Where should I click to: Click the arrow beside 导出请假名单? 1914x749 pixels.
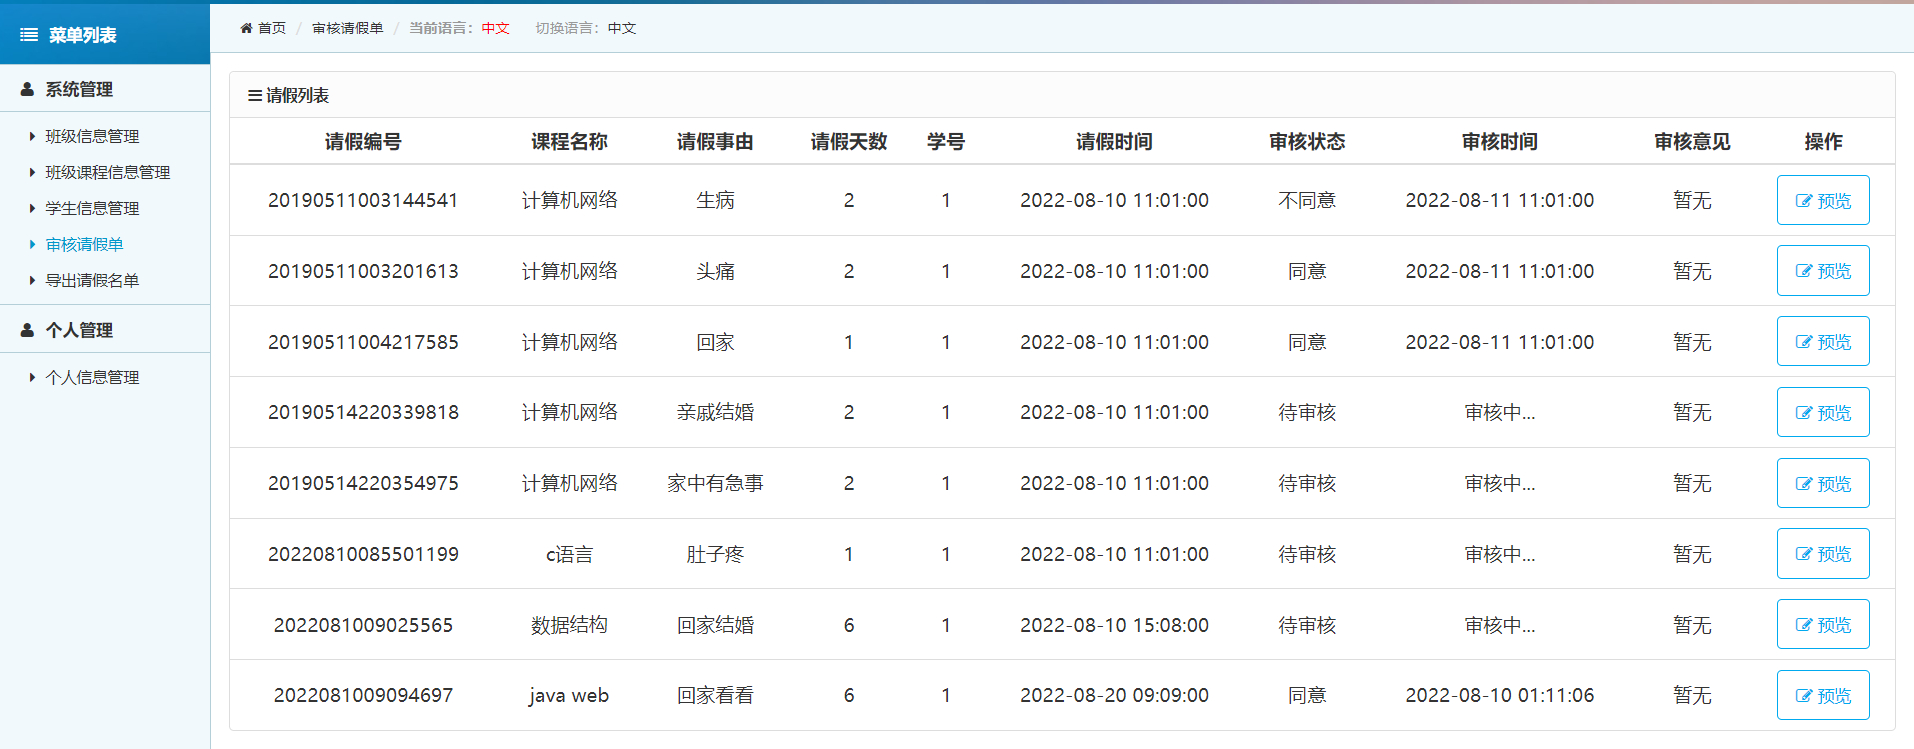click(x=32, y=280)
